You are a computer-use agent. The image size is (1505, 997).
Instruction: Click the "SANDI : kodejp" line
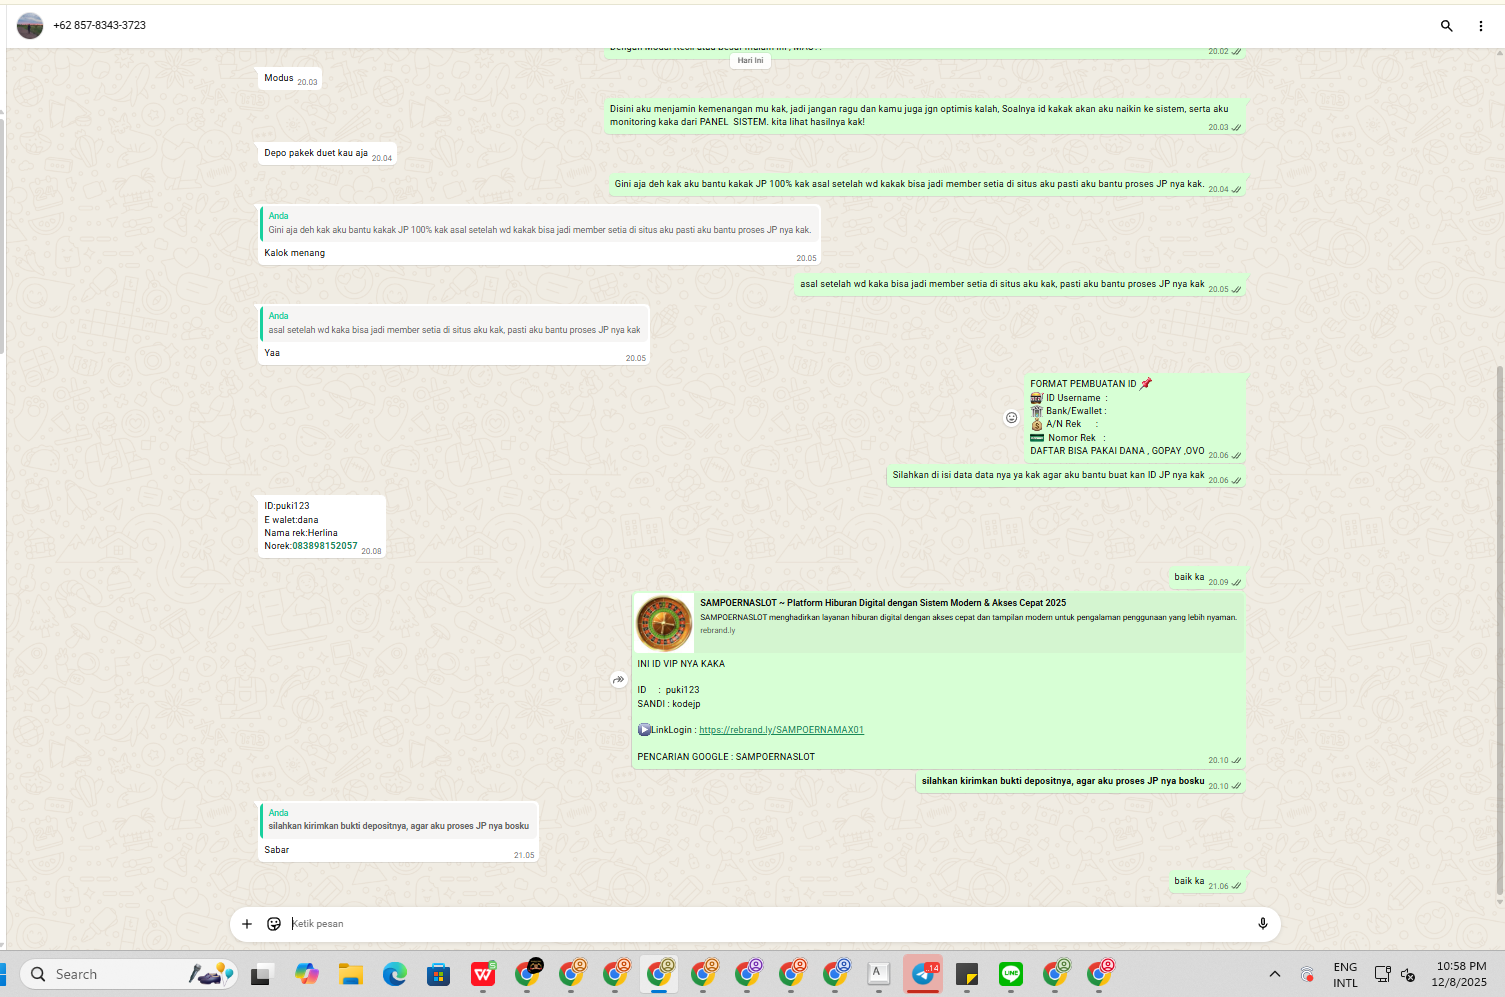point(669,704)
